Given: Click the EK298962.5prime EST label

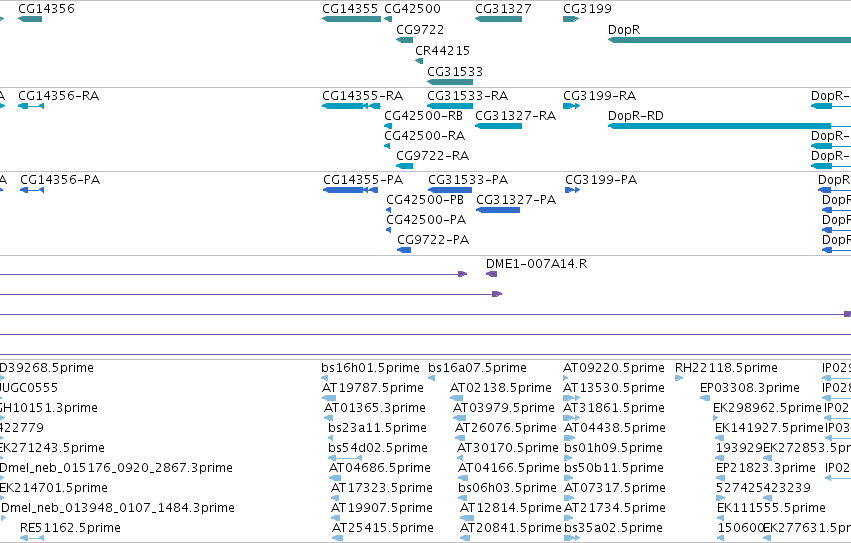Looking at the screenshot, I should click(x=767, y=408).
